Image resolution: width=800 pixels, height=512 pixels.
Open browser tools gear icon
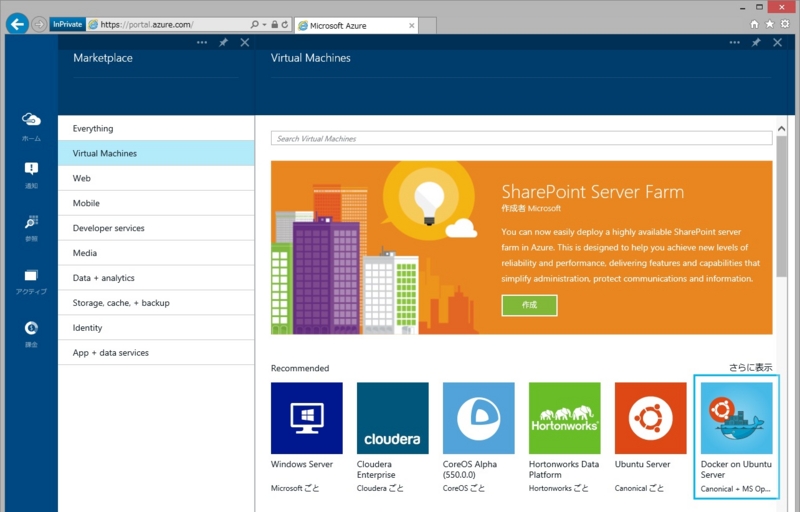click(786, 24)
